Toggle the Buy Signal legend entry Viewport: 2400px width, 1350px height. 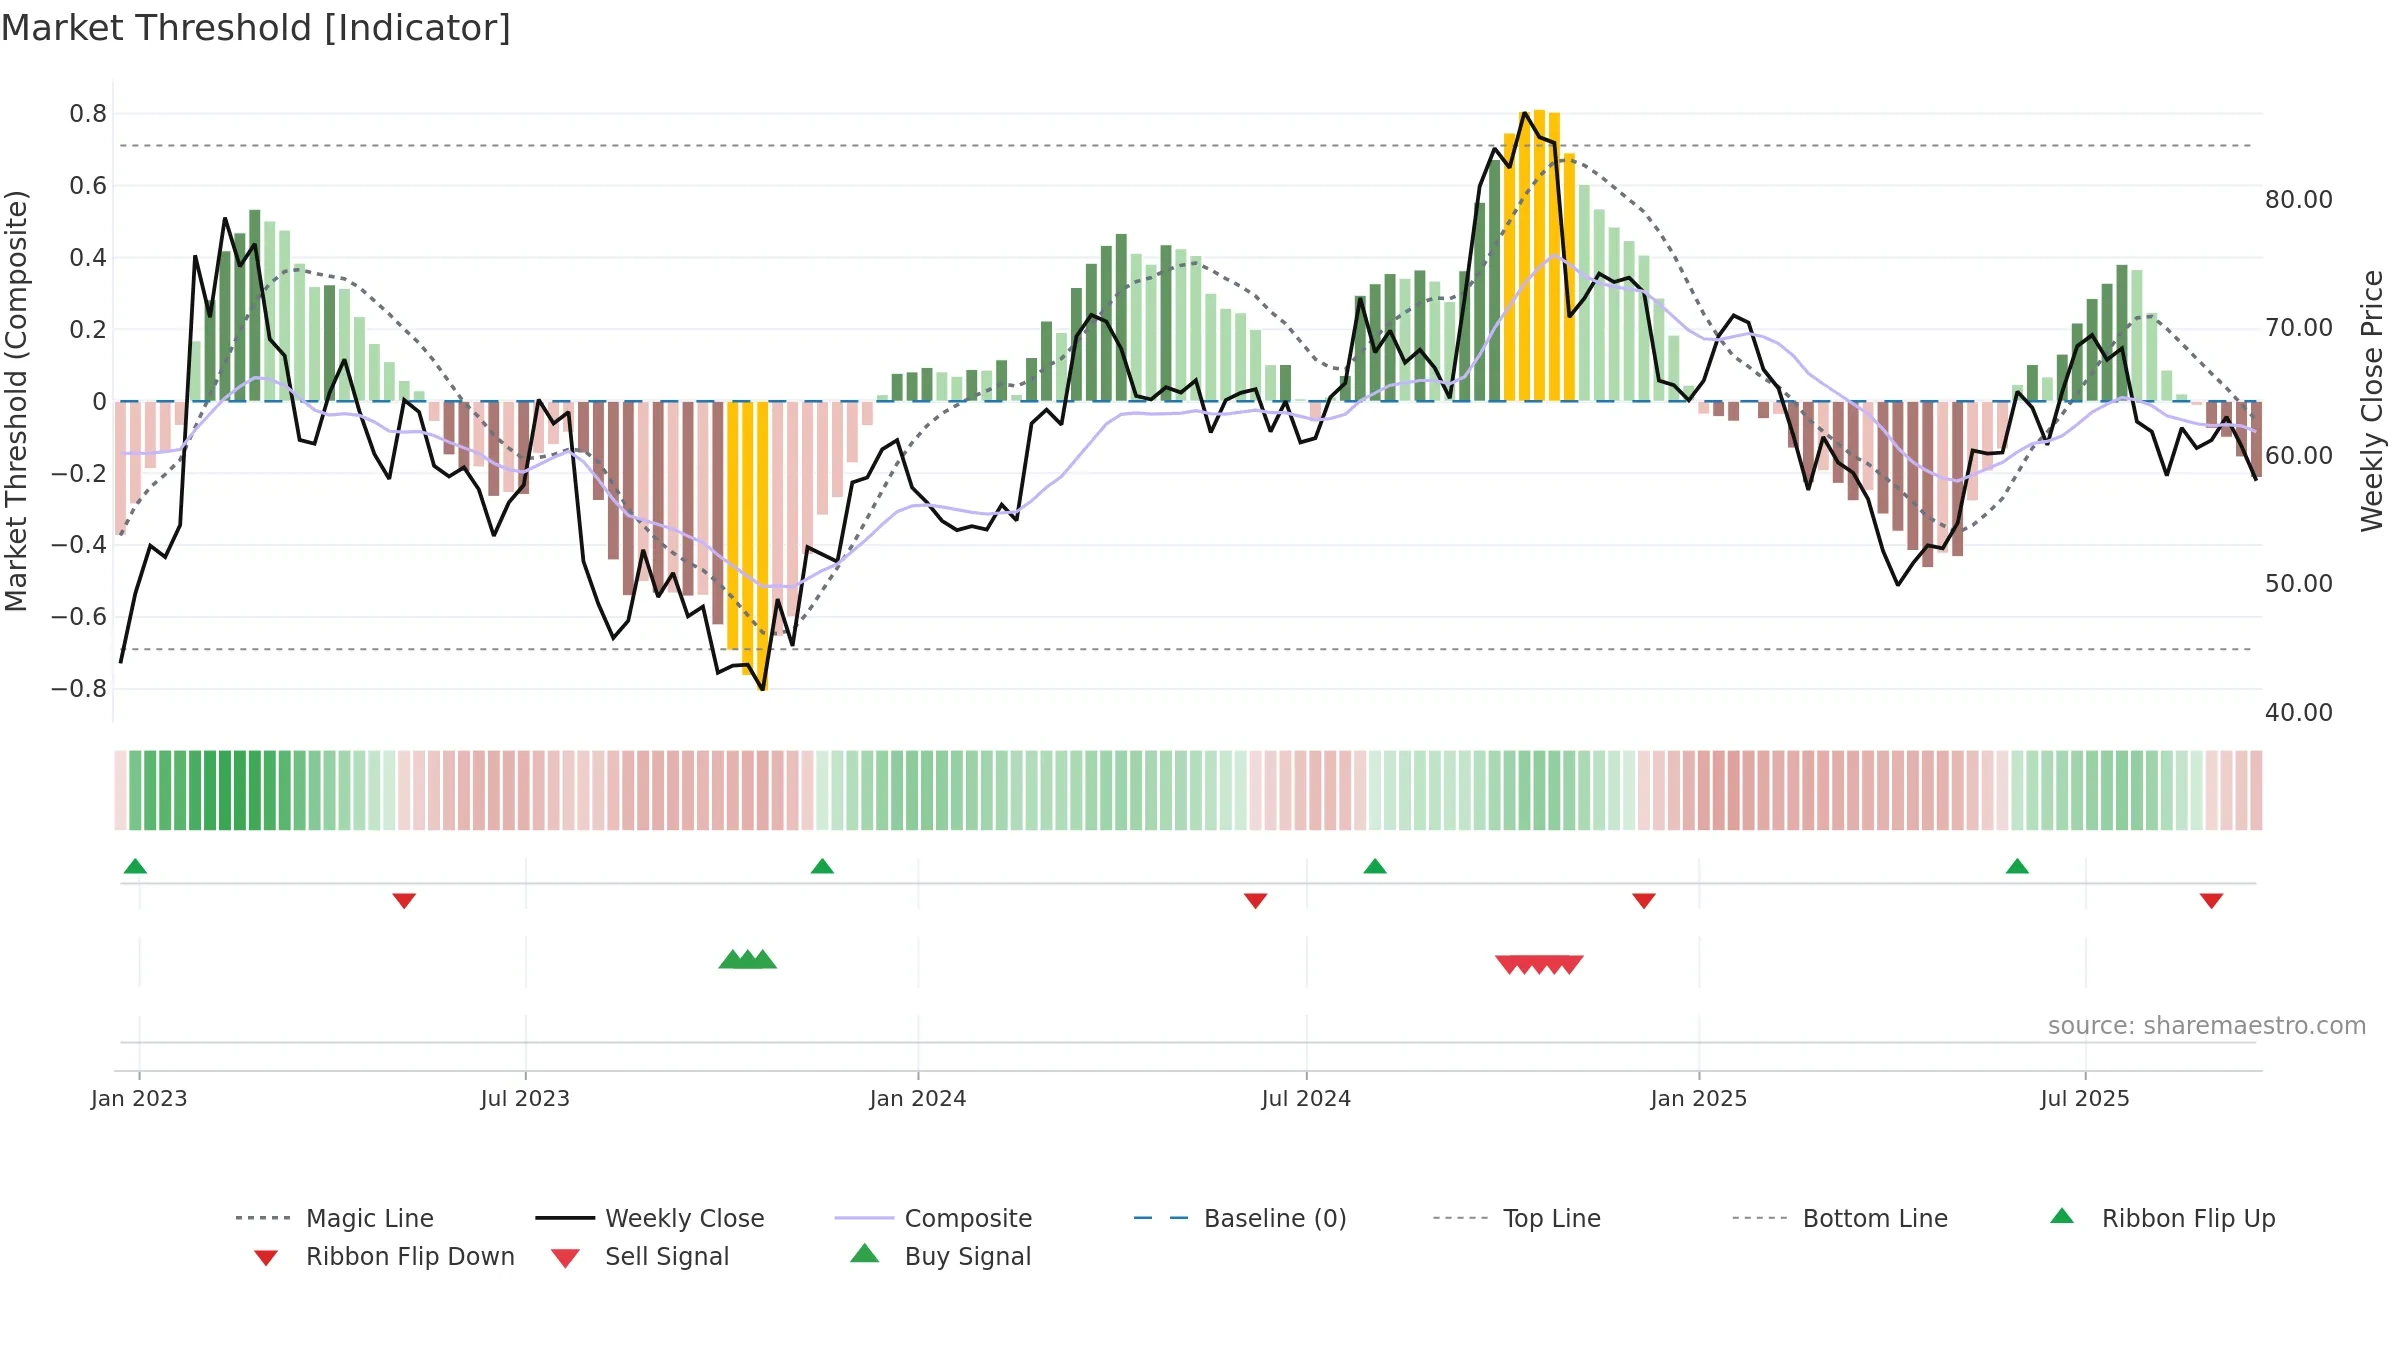click(940, 1256)
